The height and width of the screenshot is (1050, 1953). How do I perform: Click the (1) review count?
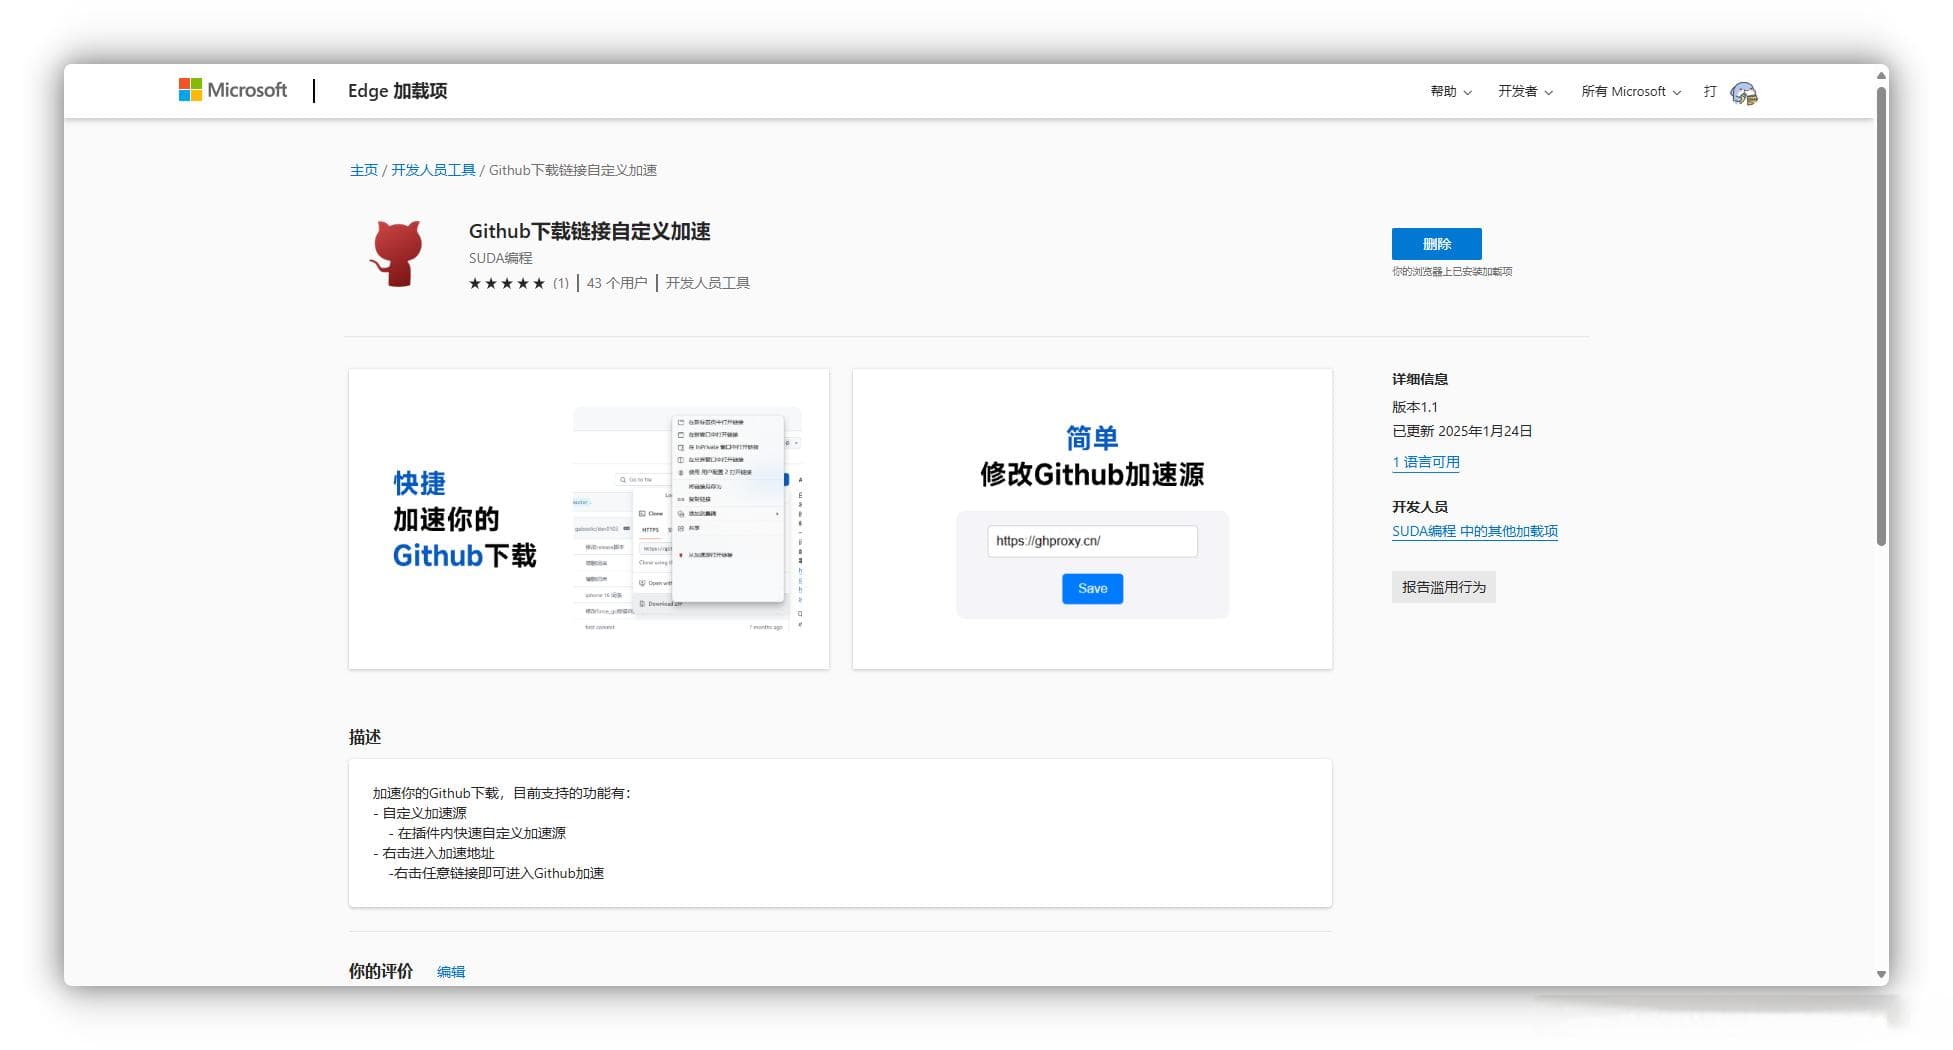[561, 283]
